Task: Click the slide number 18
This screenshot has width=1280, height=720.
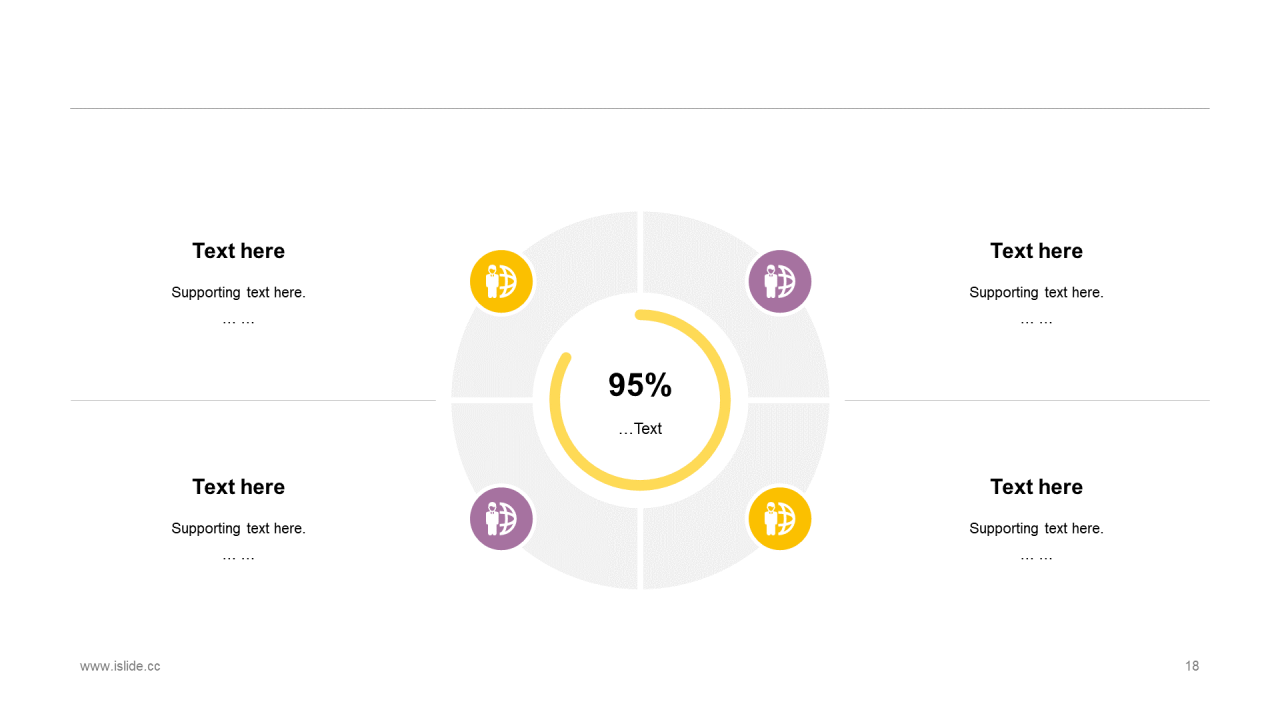Action: [1192, 666]
